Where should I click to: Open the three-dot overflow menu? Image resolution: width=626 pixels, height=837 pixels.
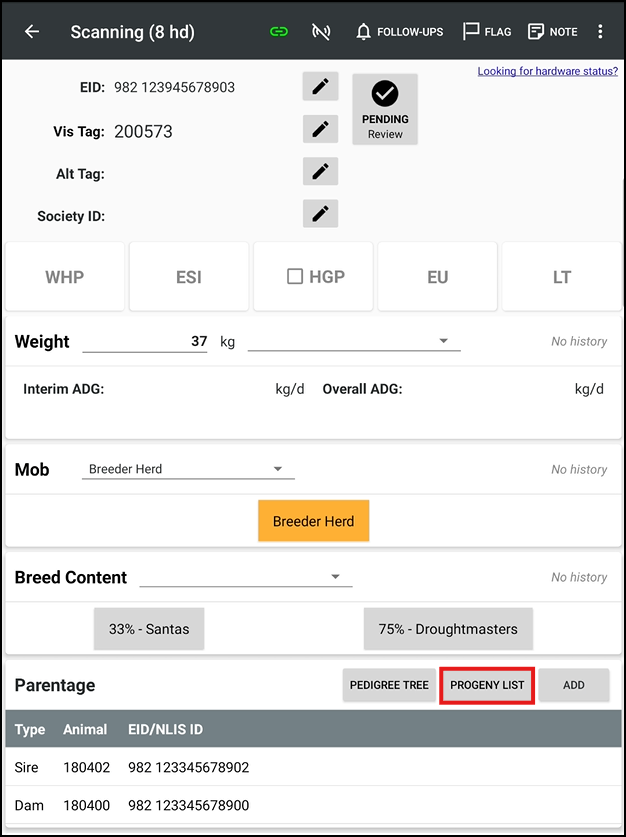[x=600, y=32]
